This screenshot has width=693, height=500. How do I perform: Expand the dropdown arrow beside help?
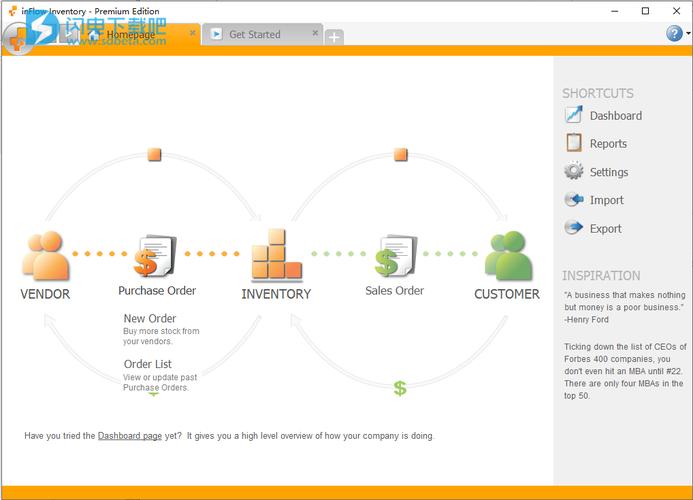[687, 34]
